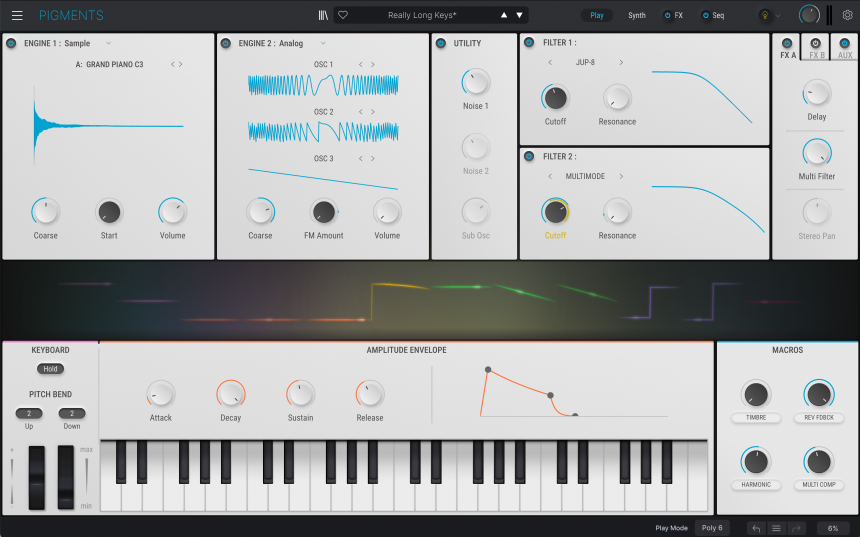Expand Engine 1 Sample type dropdown
The height and width of the screenshot is (537, 860).
tap(109, 43)
